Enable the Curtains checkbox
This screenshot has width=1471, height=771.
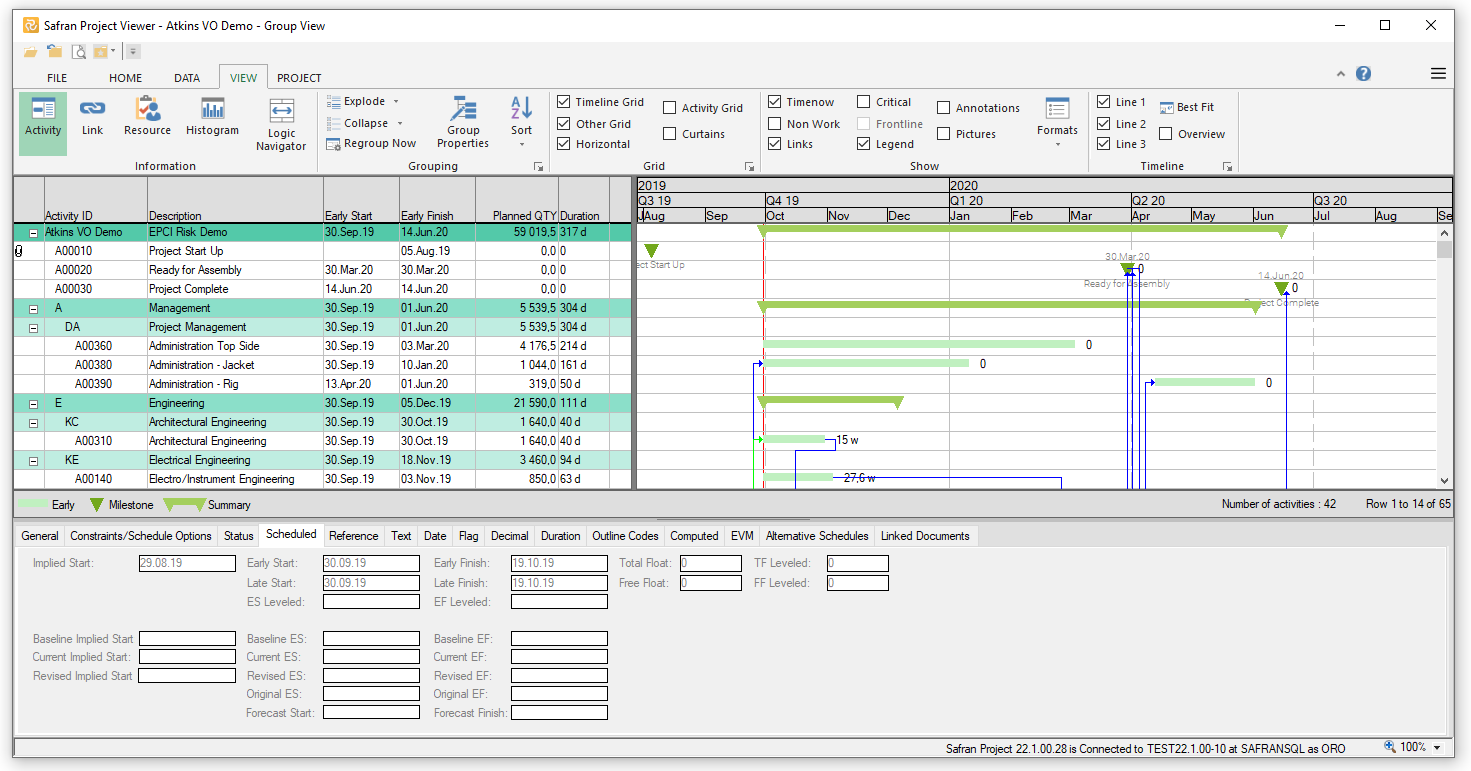point(670,134)
